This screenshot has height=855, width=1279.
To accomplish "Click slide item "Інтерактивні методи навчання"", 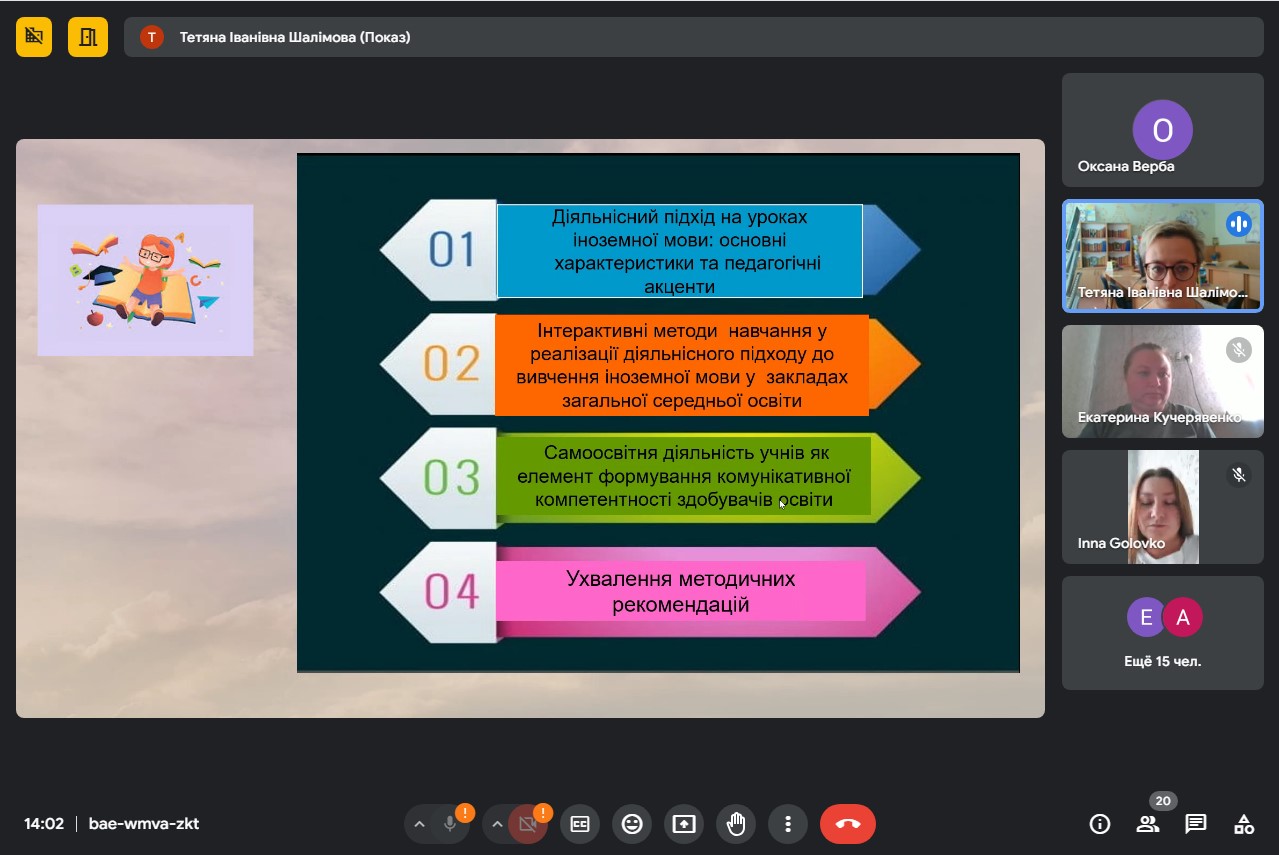I will tap(682, 365).
